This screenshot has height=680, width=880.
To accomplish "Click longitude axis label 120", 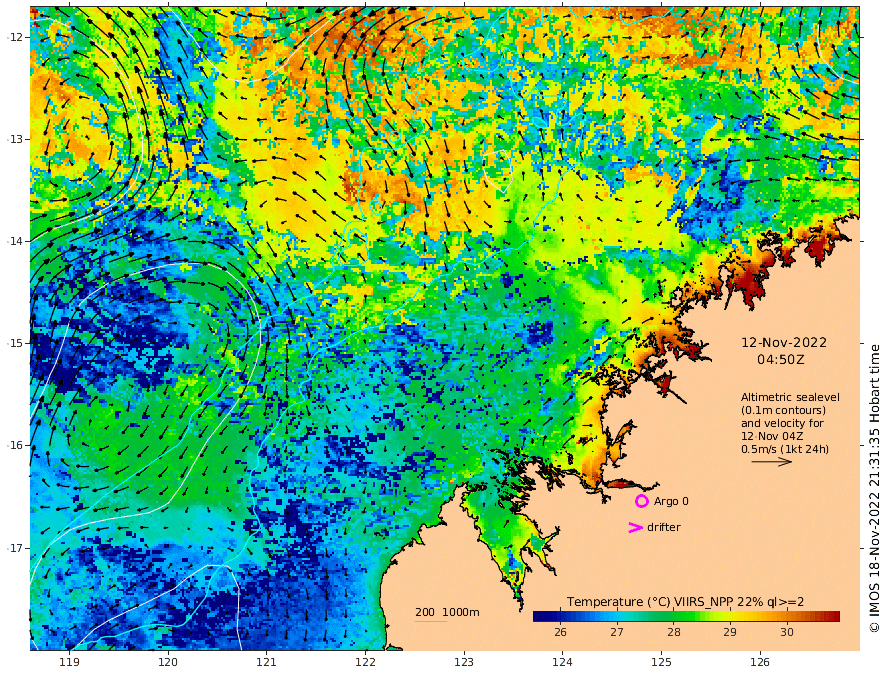I will coord(168,662).
